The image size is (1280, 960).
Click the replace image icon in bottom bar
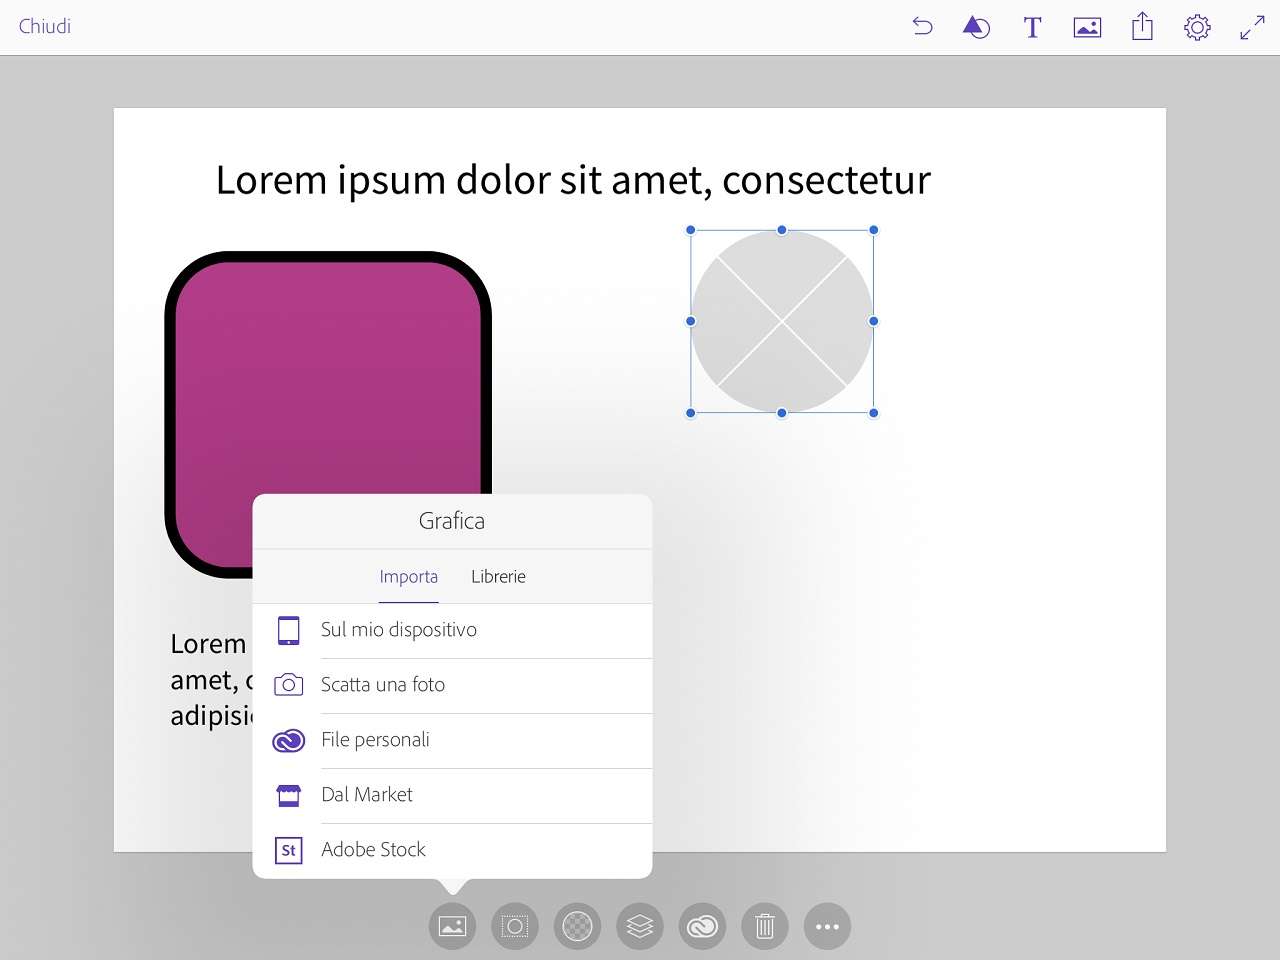point(452,926)
